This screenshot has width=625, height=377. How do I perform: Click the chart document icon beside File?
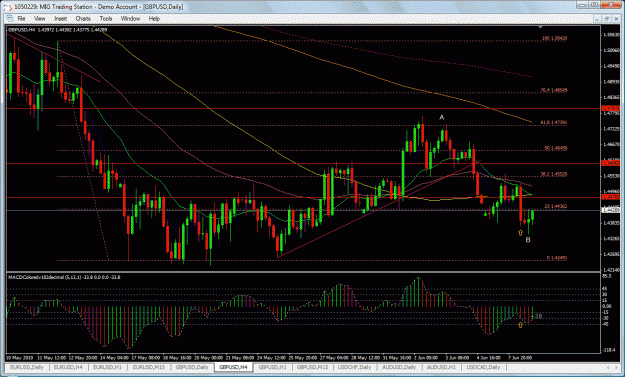click(10, 19)
